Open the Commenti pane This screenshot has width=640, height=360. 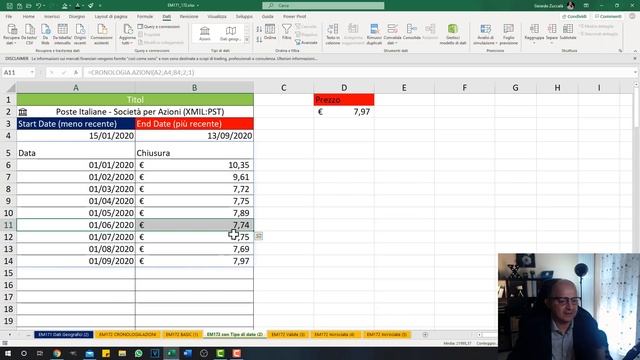pyautogui.click(x=608, y=16)
